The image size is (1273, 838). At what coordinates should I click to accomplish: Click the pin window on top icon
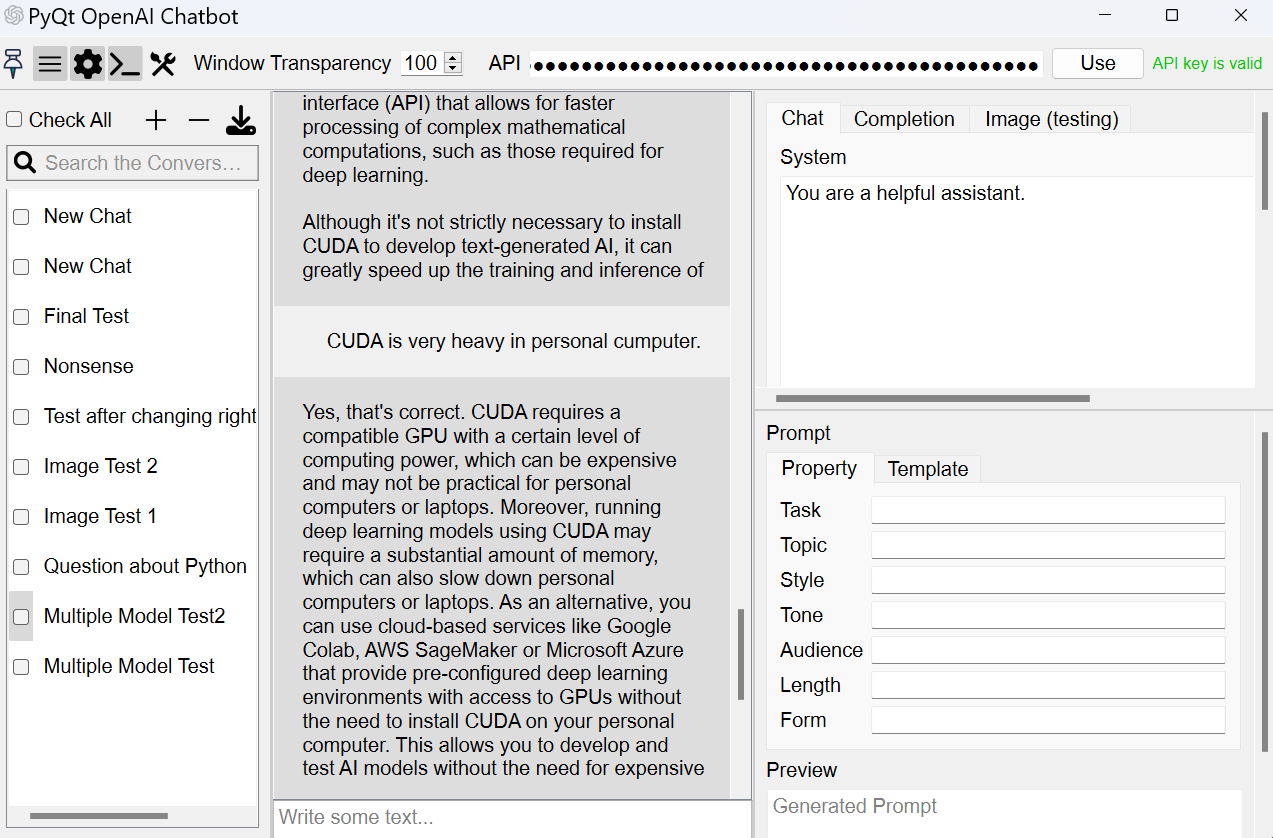point(13,64)
